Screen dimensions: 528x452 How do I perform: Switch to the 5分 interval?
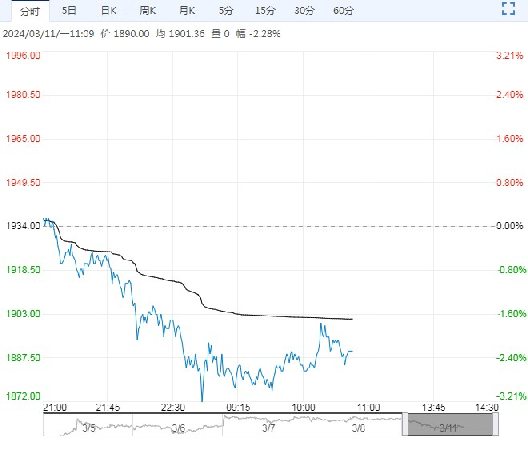226,11
